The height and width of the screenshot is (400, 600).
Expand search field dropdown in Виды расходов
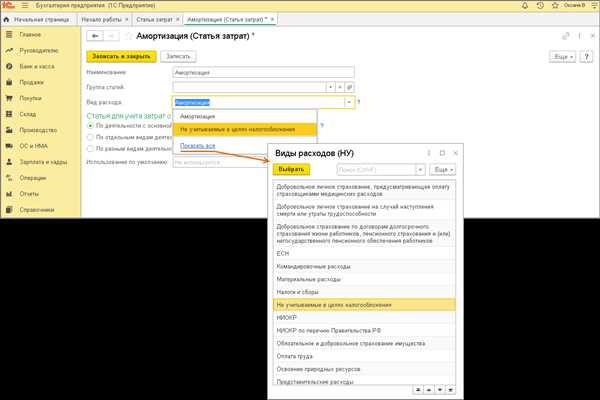[x=420, y=170]
